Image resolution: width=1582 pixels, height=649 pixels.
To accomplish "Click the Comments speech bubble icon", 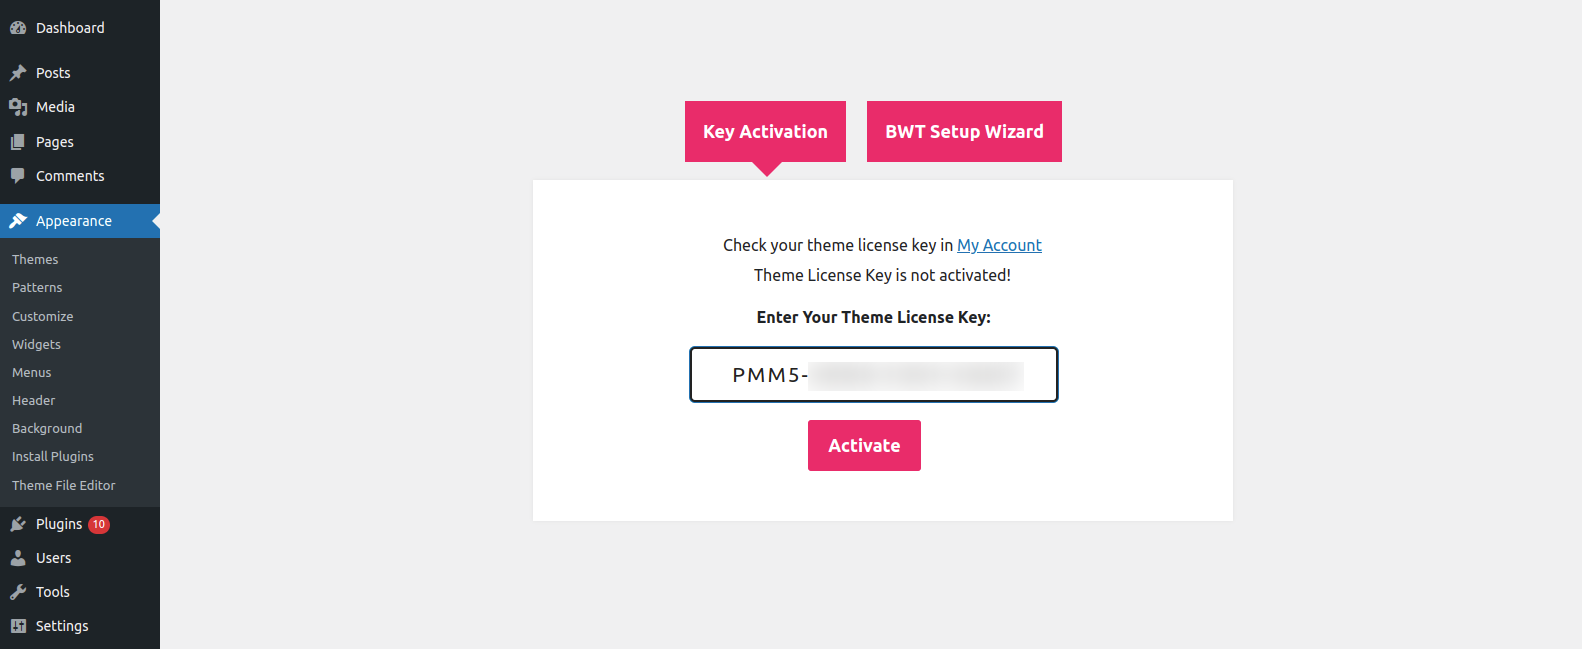I will tap(18, 176).
